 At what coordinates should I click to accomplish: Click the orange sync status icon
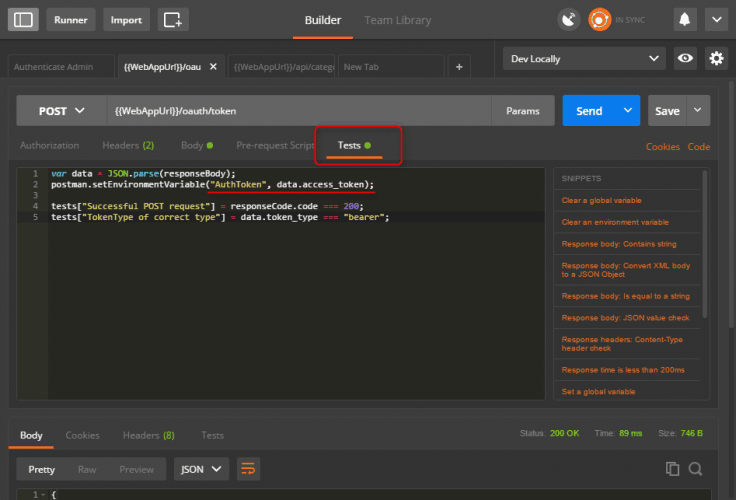pyautogui.click(x=599, y=19)
